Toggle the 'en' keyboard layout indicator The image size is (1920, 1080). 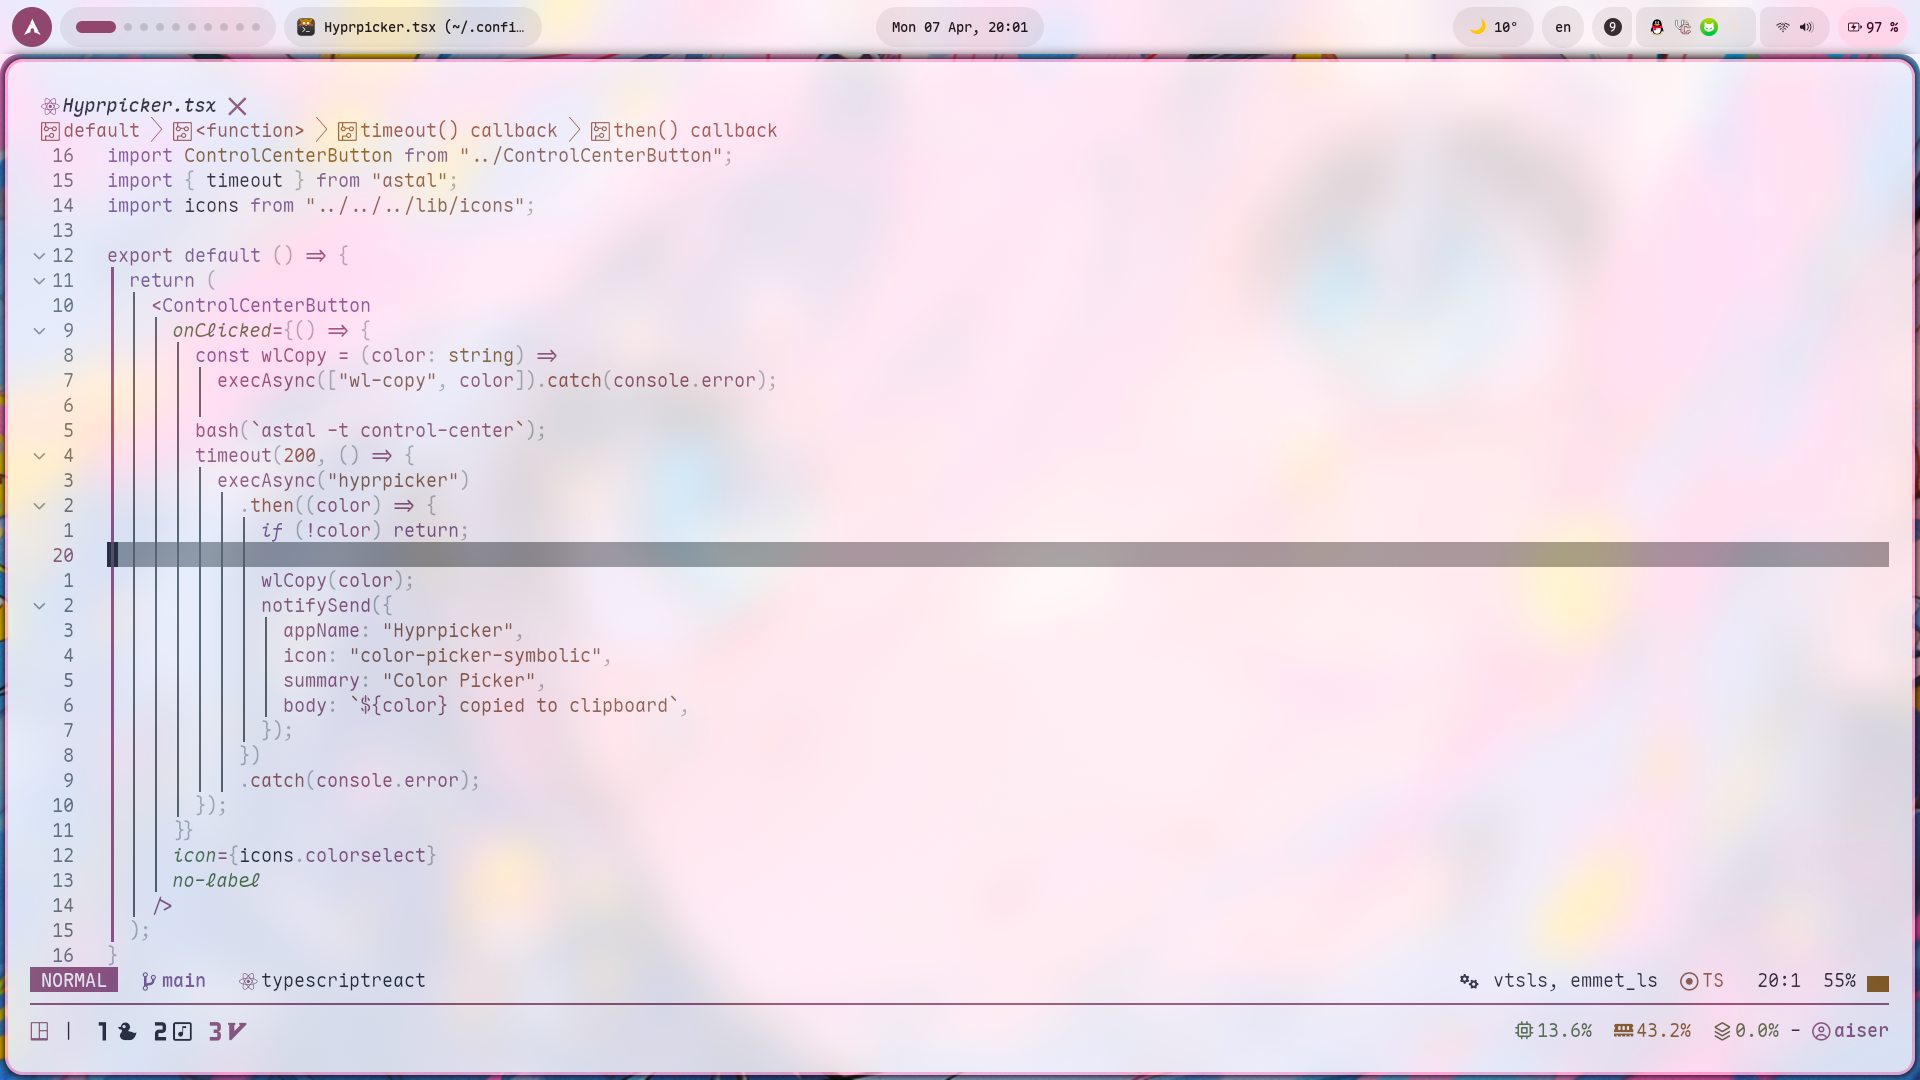(1562, 27)
